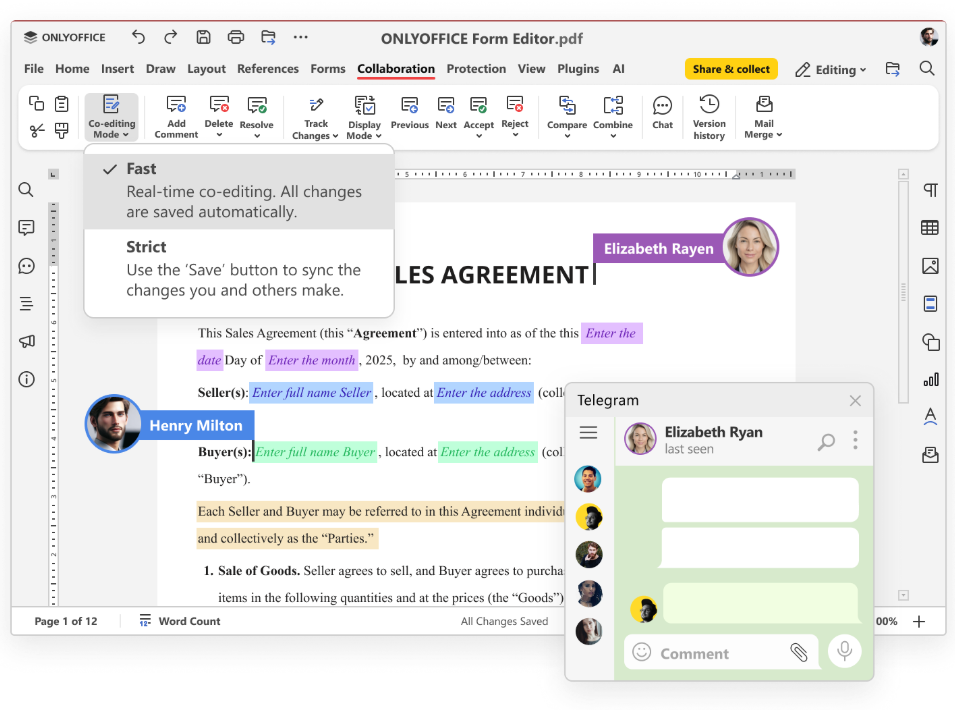The width and height of the screenshot is (955, 710).
Task: Open the About info icon in left sidebar
Action: tap(26, 379)
